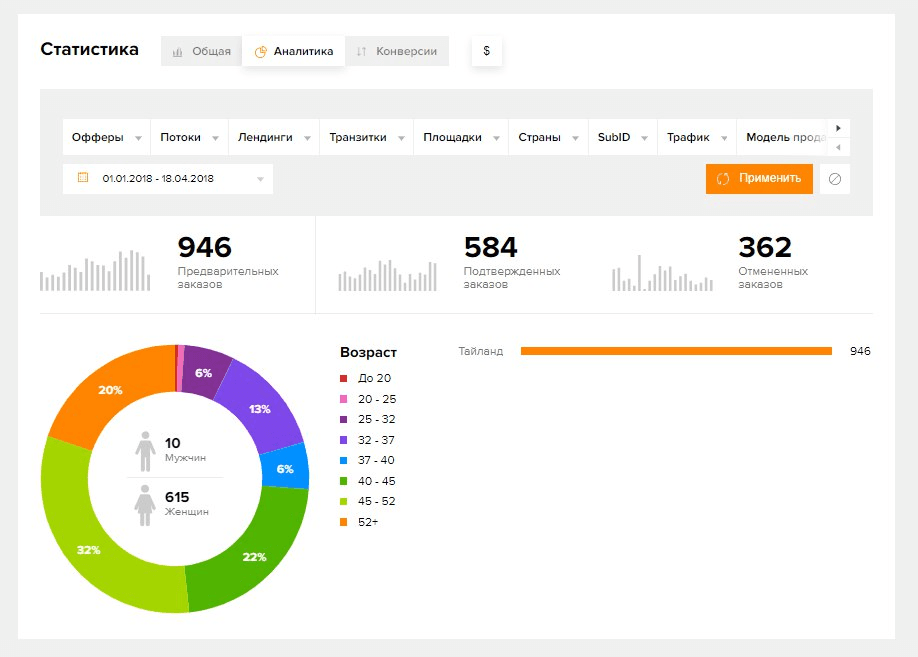Expand the Площадки filter dropdown
Screen dimensions: 918x657
tap(461, 138)
